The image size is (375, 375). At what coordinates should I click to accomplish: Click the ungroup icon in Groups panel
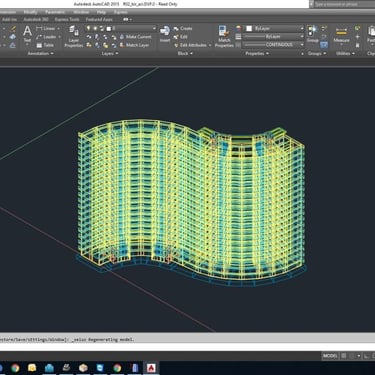[324, 29]
